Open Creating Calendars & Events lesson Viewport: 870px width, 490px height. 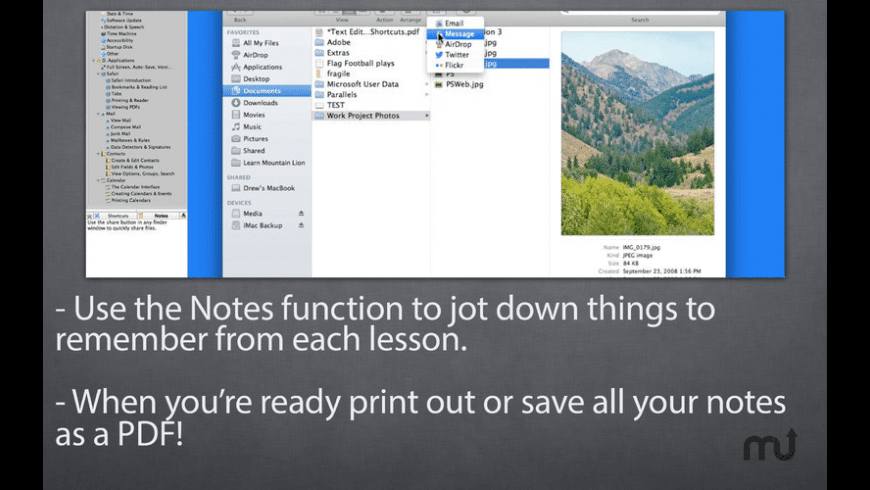(141, 194)
